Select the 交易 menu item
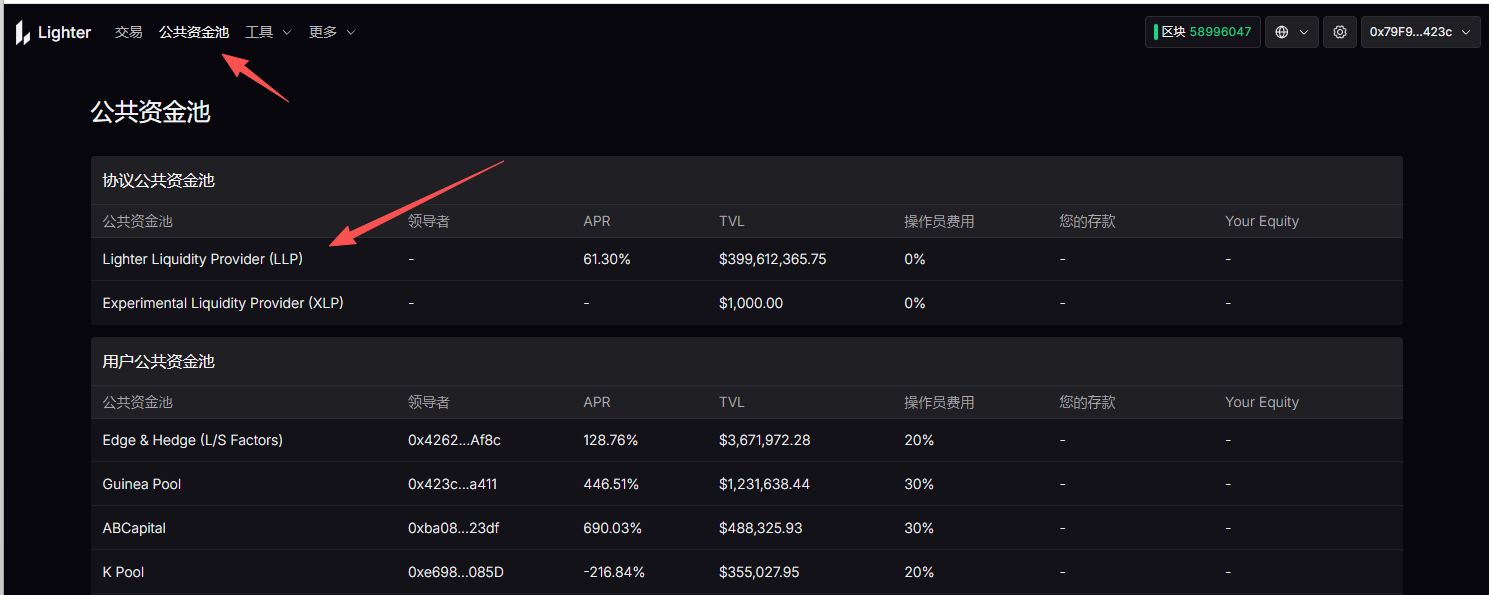The height and width of the screenshot is (595, 1489). coord(128,31)
